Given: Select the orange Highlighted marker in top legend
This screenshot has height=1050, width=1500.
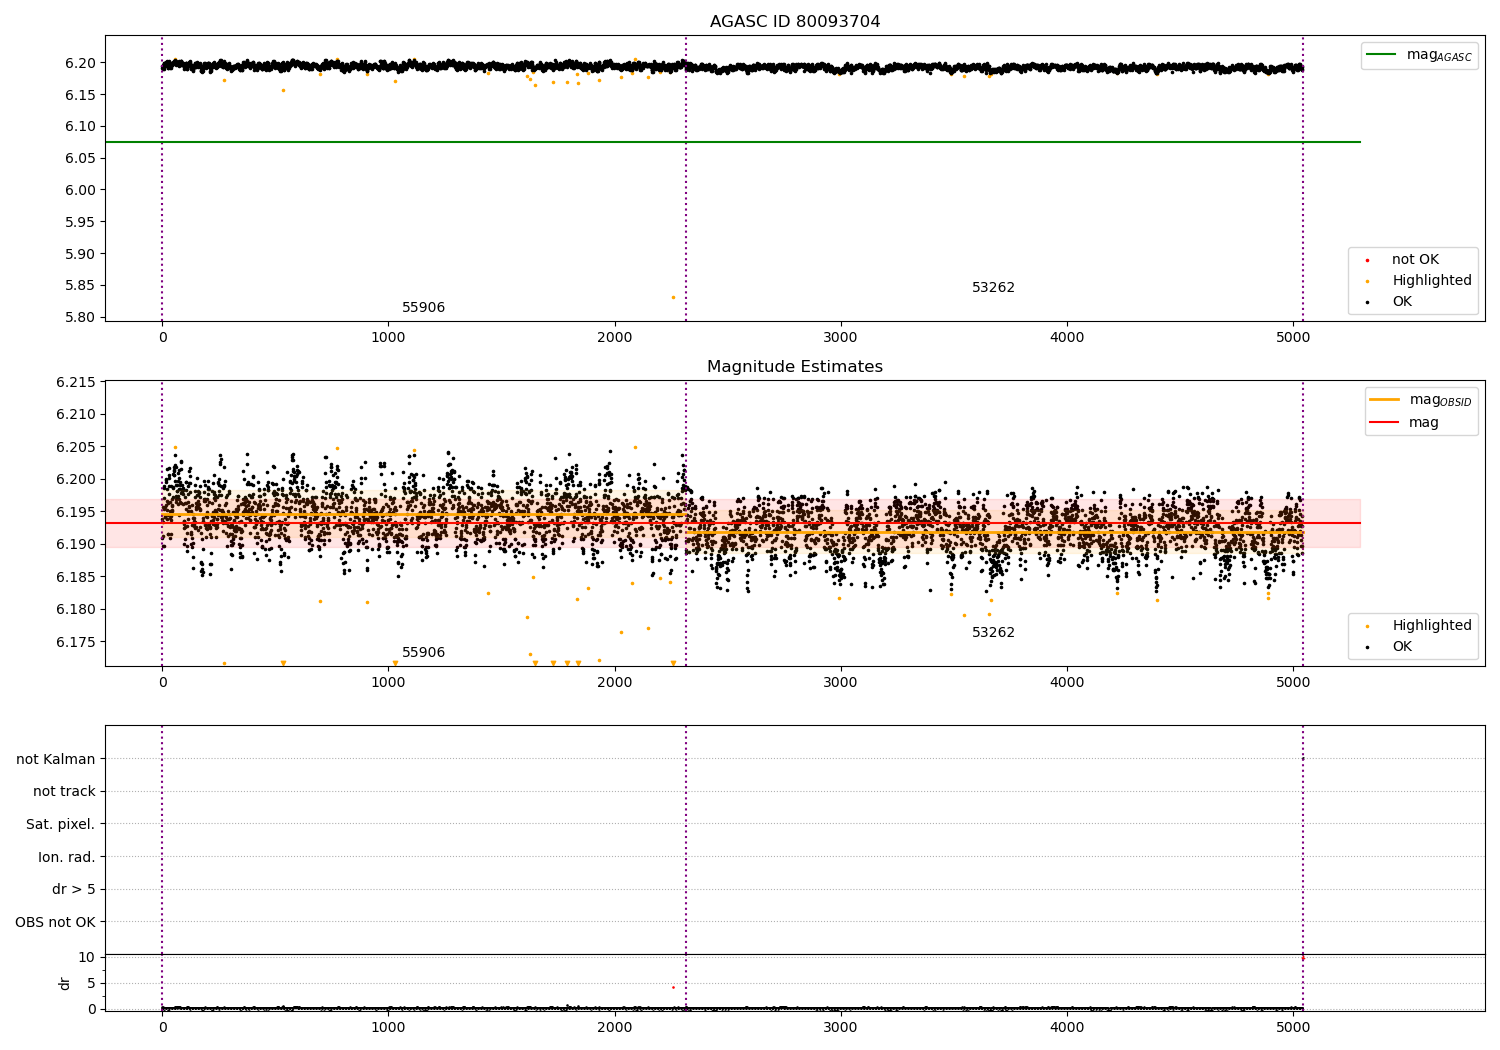Looking at the screenshot, I should click(x=1367, y=281).
